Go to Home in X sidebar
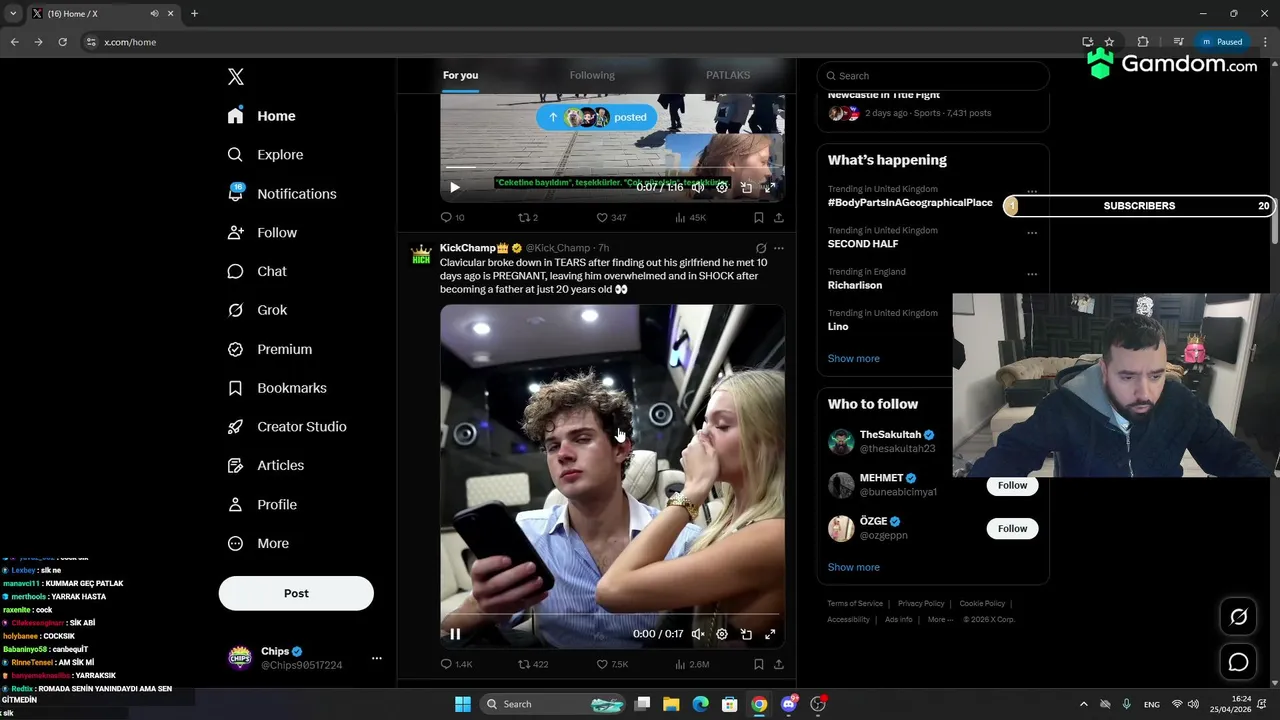This screenshot has width=1280, height=720. click(261, 116)
